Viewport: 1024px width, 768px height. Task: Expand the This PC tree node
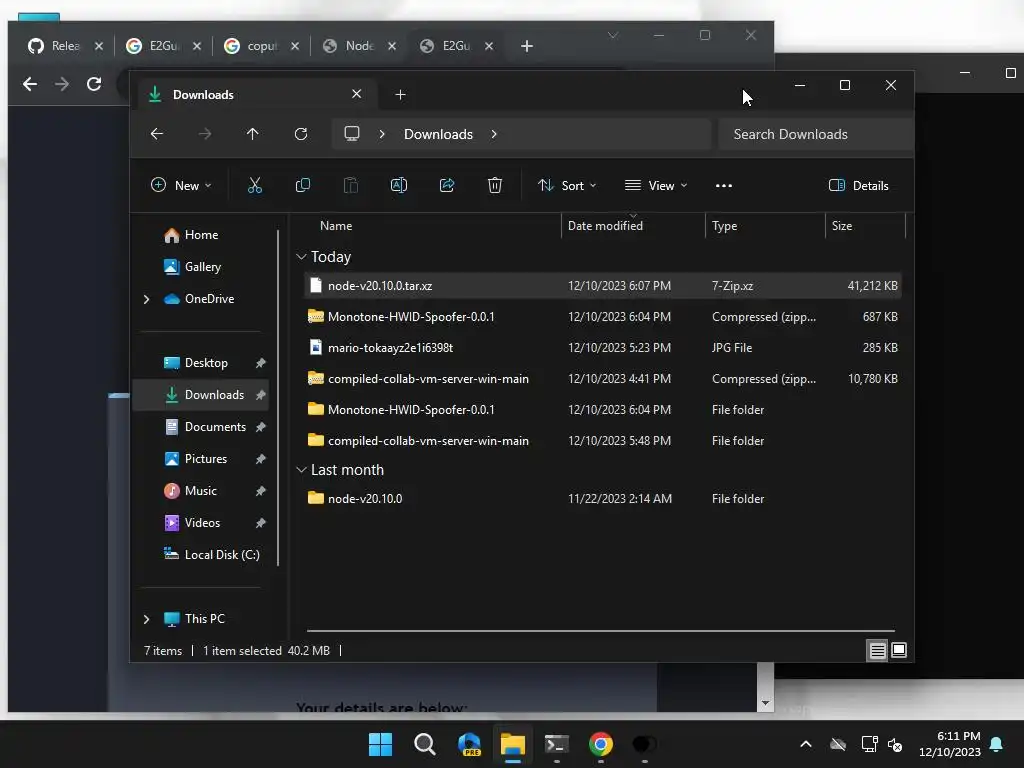point(146,619)
